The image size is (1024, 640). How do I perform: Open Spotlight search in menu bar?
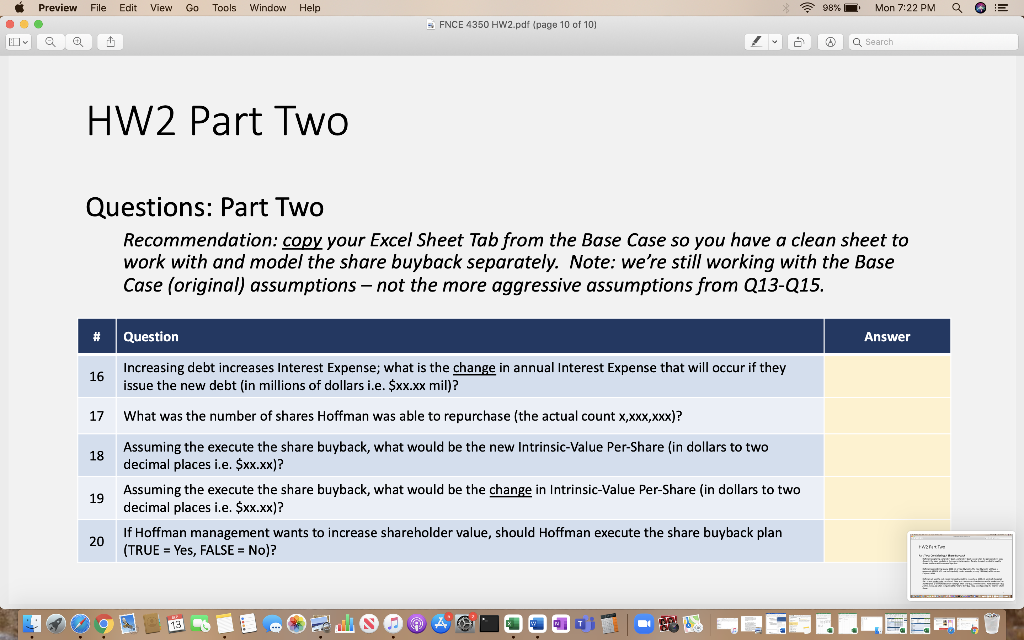click(x=957, y=8)
